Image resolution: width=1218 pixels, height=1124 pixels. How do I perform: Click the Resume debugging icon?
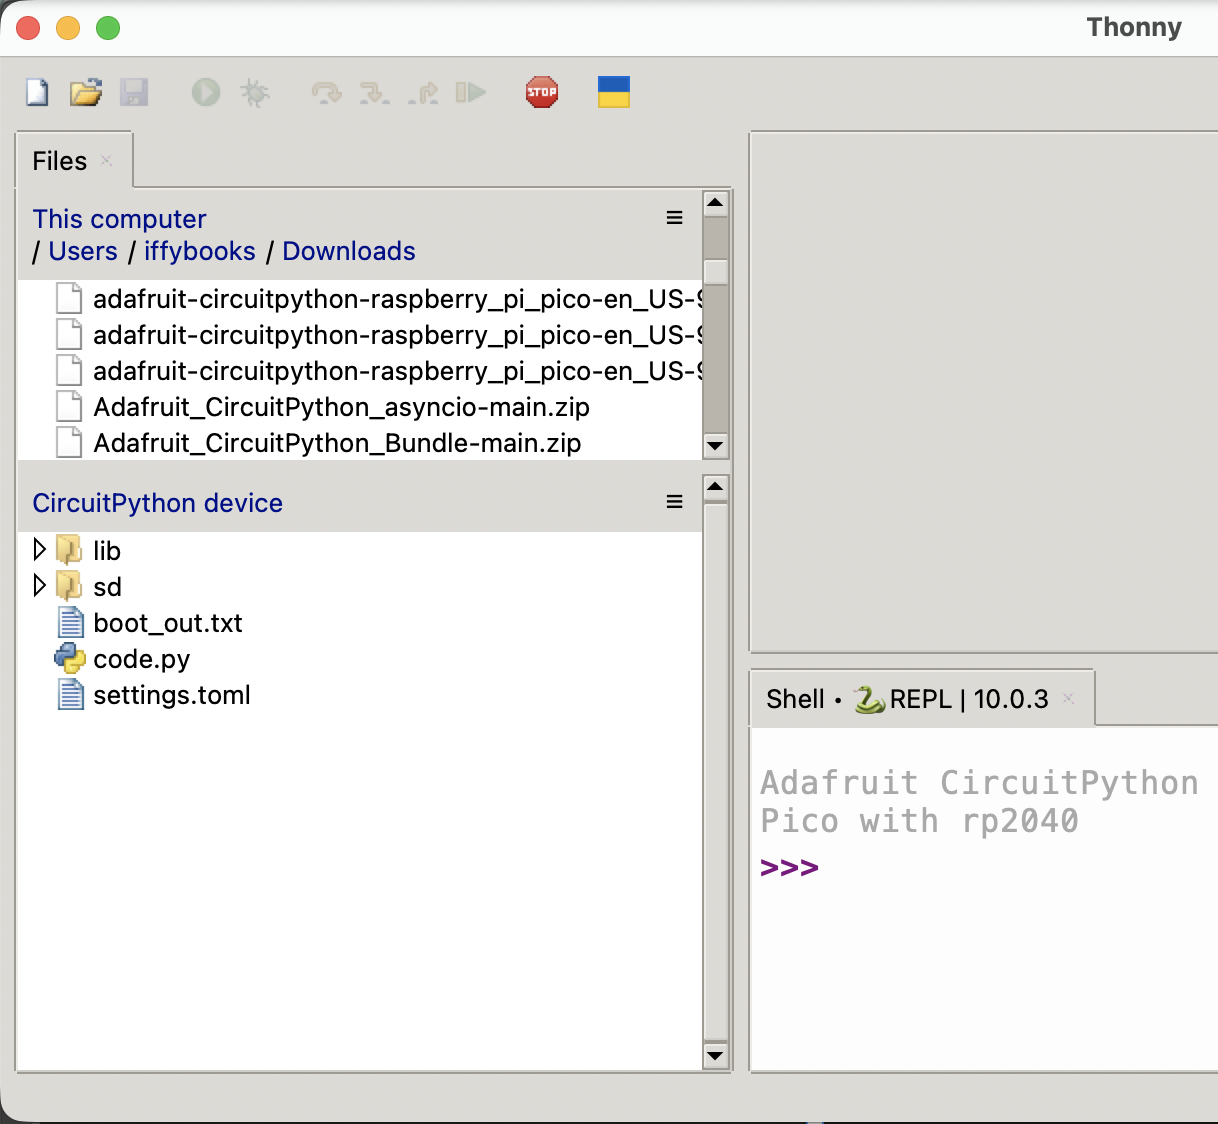[x=470, y=93]
